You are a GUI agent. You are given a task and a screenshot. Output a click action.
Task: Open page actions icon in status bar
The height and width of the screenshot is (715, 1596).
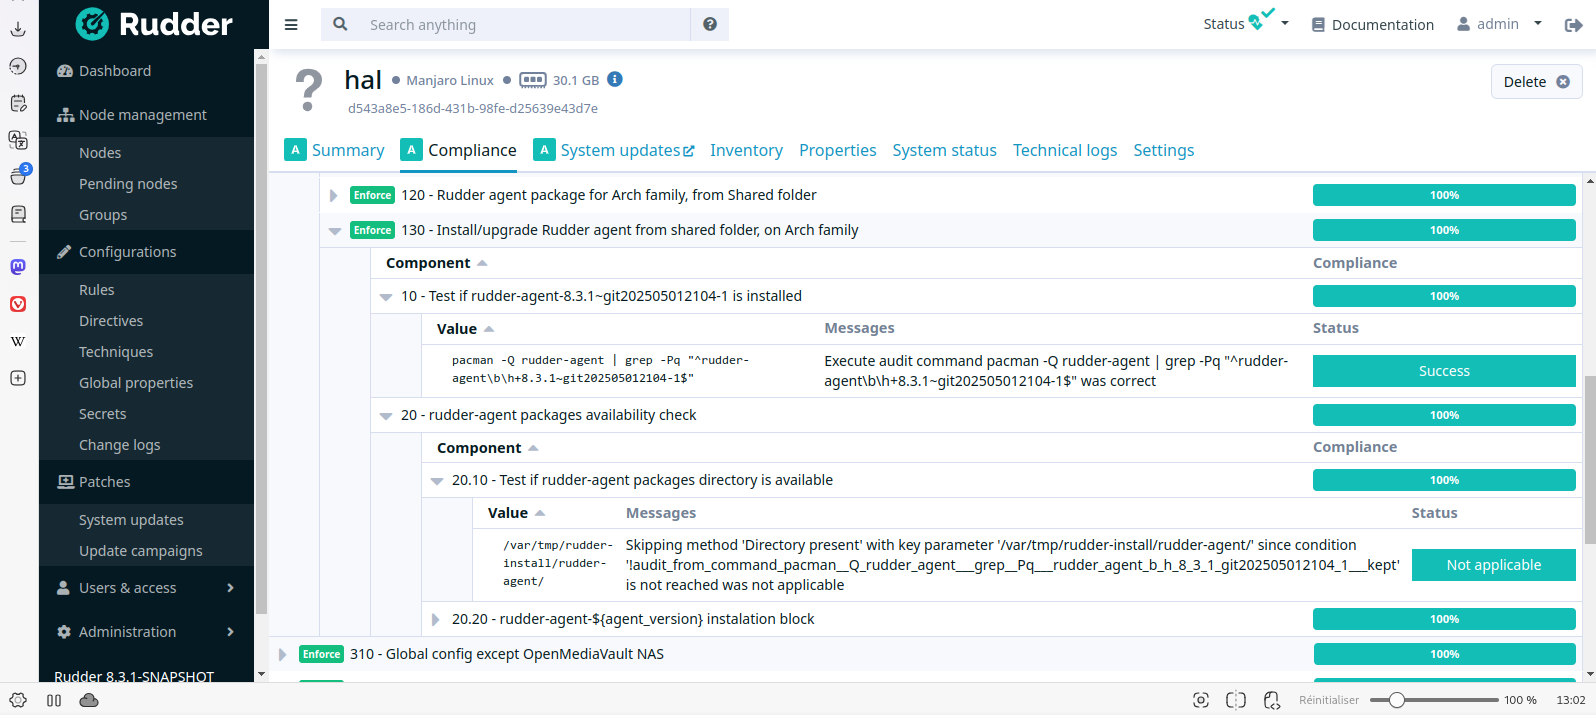pyautogui.click(x=1272, y=700)
